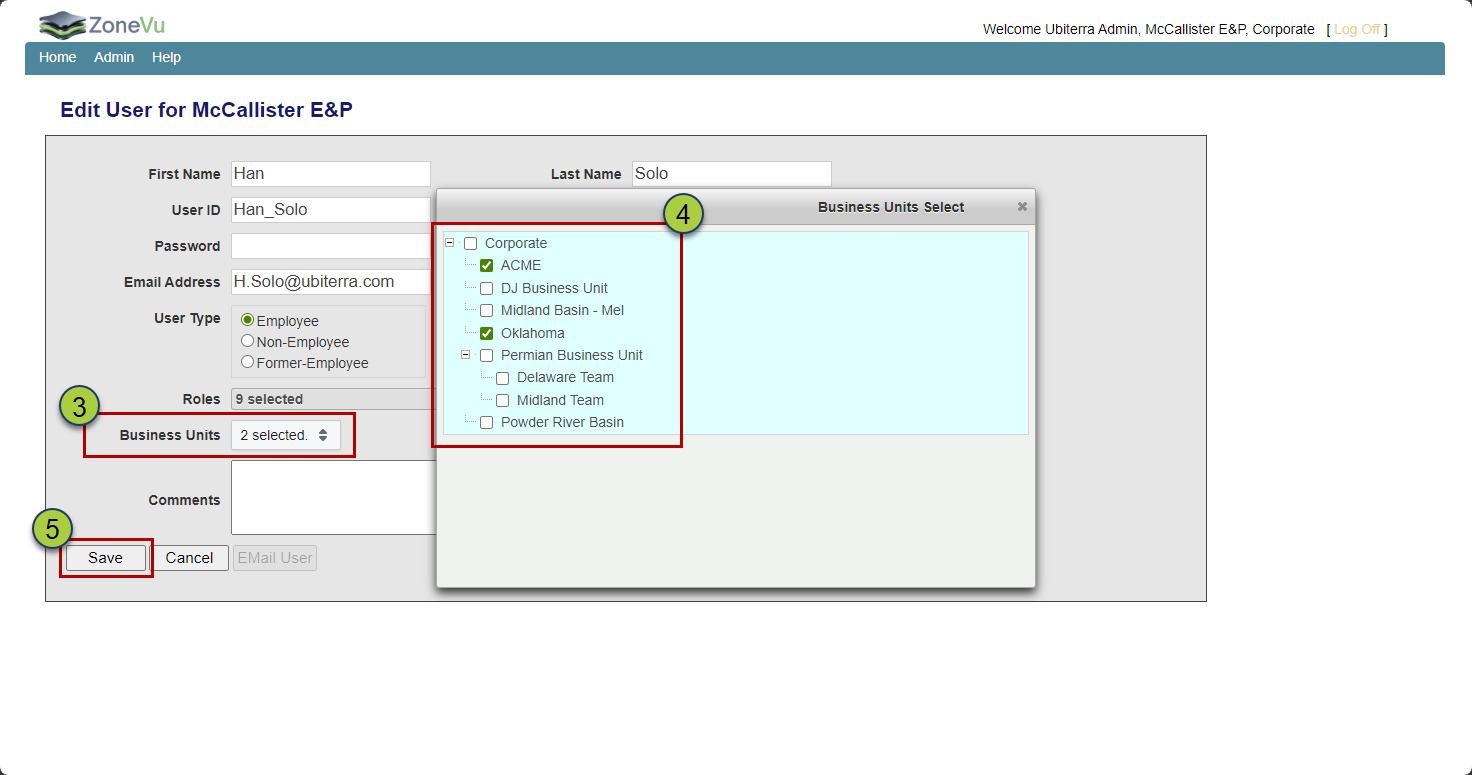This screenshot has width=1472, height=775.
Task: Check the DJ Business Unit box
Action: 487,289
